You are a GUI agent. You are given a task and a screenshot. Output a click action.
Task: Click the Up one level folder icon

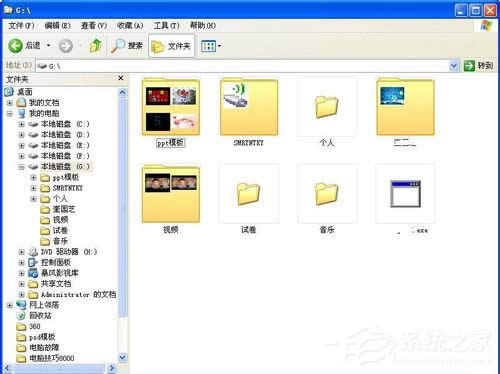point(96,46)
